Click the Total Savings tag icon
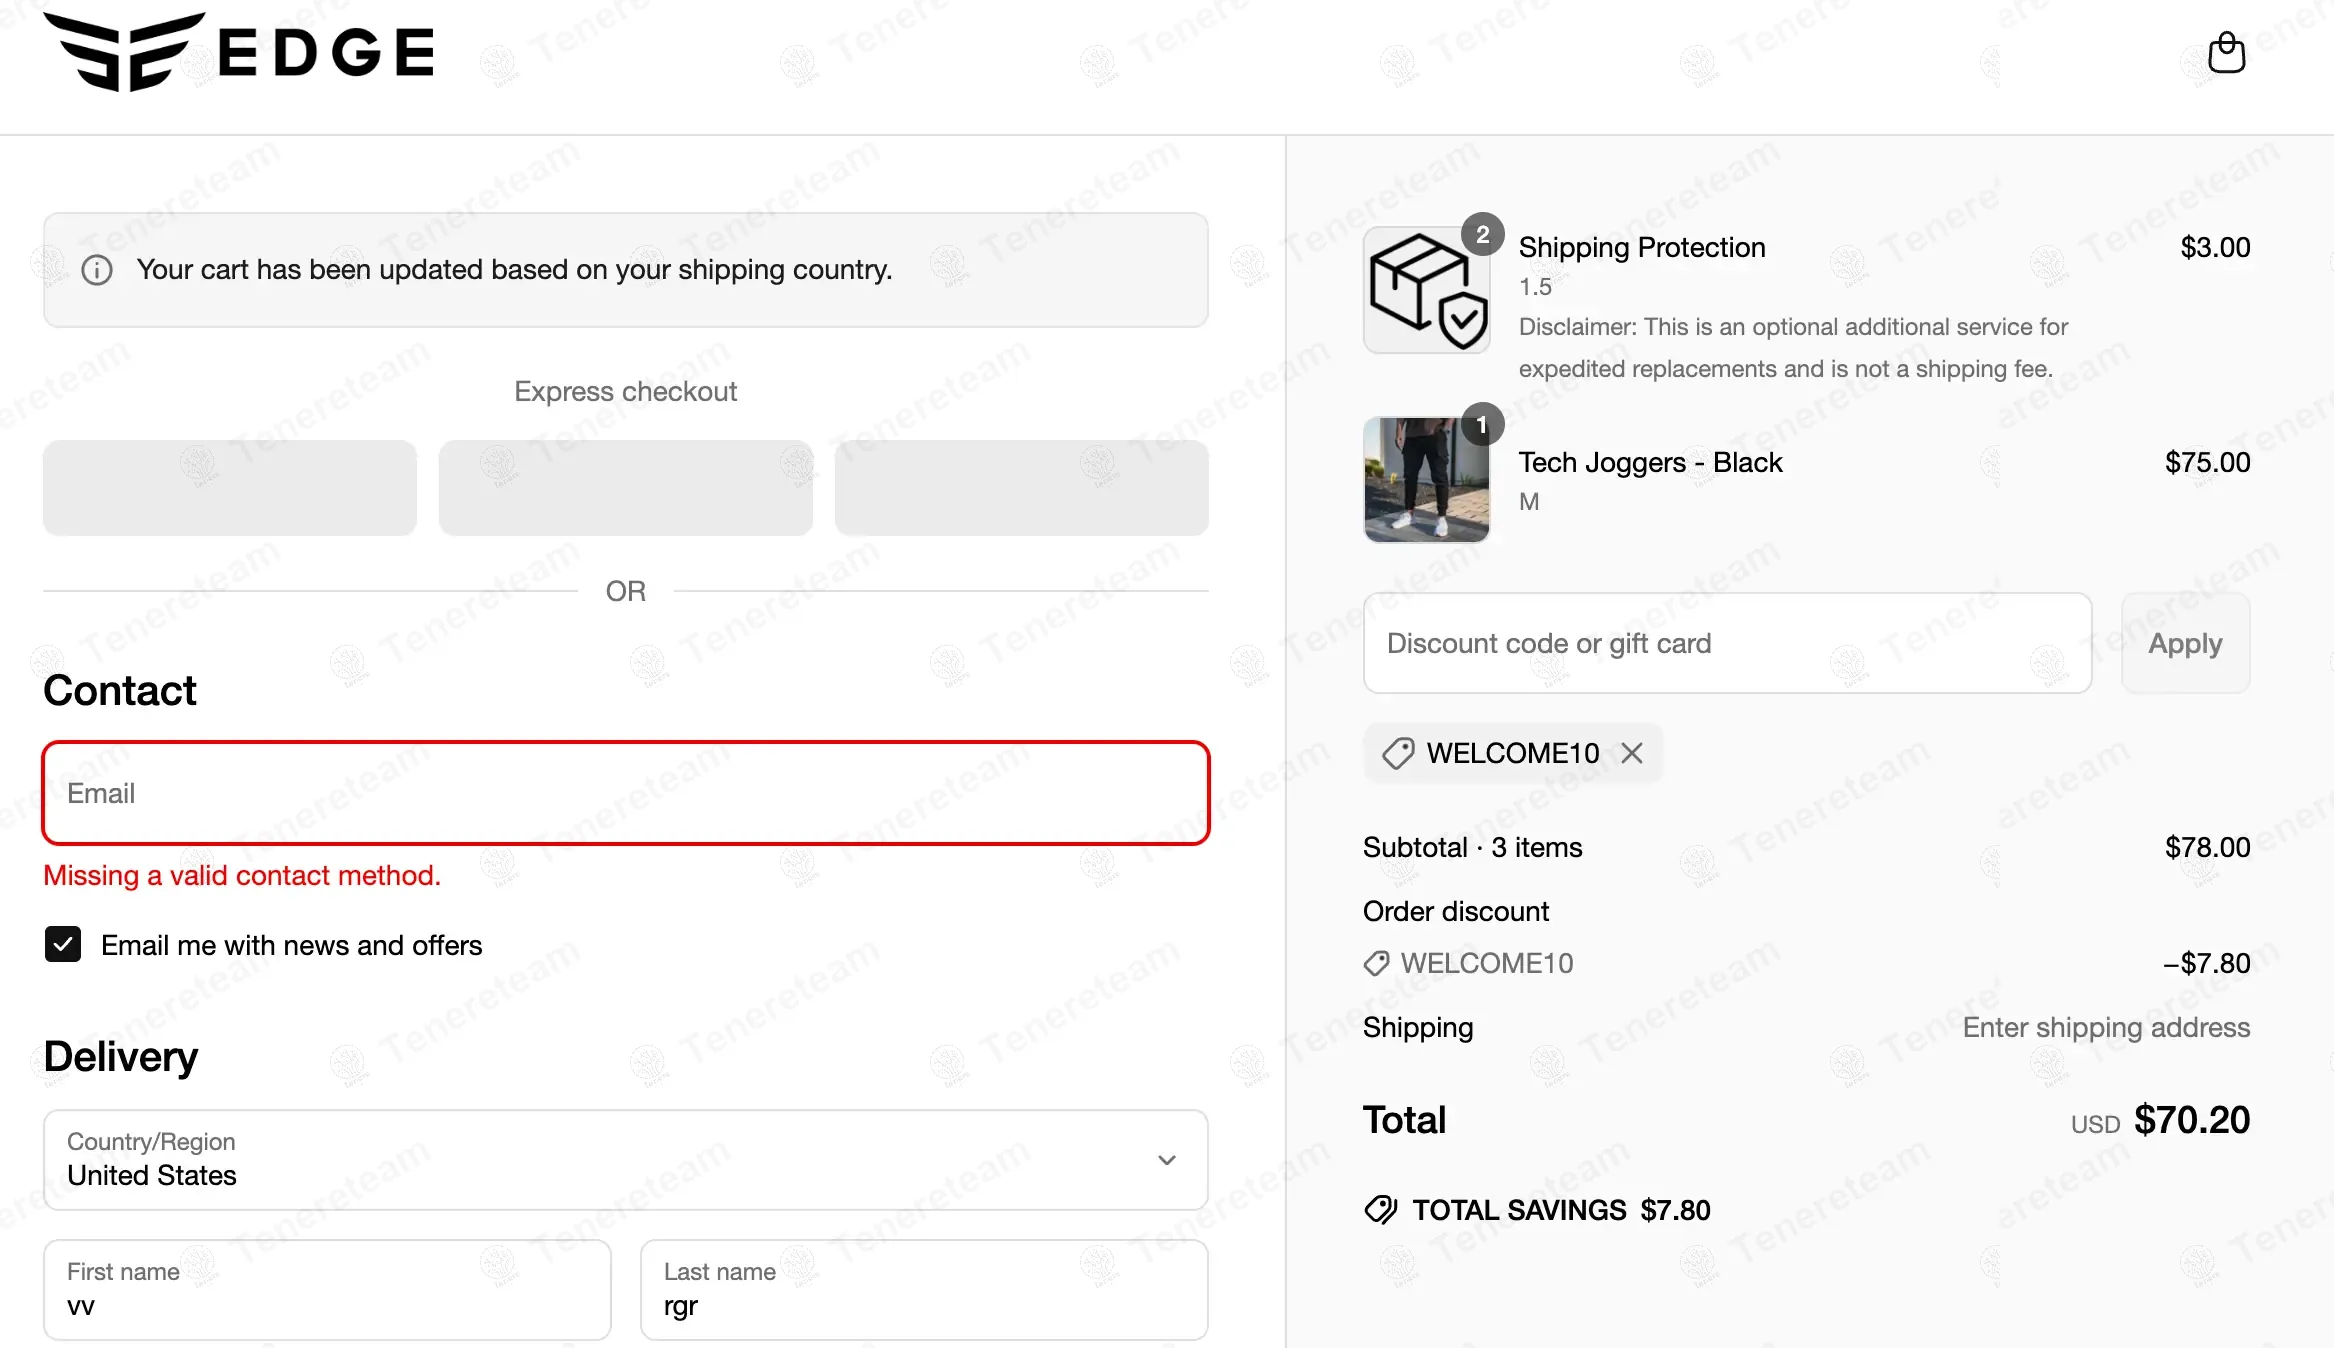 coord(1381,1210)
